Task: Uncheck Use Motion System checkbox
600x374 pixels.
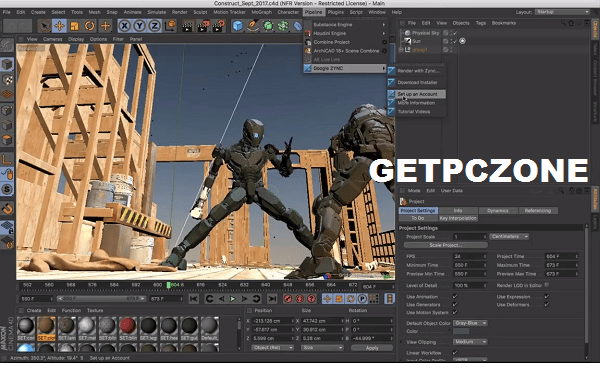Action: 455,312
